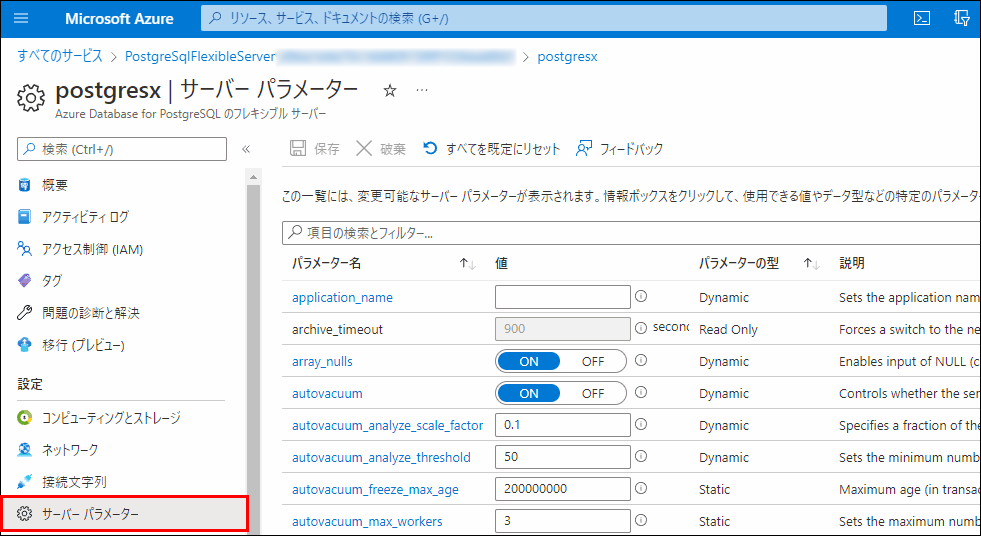The image size is (981, 536).
Task: Toggle the array_nulls ON/OFF switch
Action: [561, 362]
